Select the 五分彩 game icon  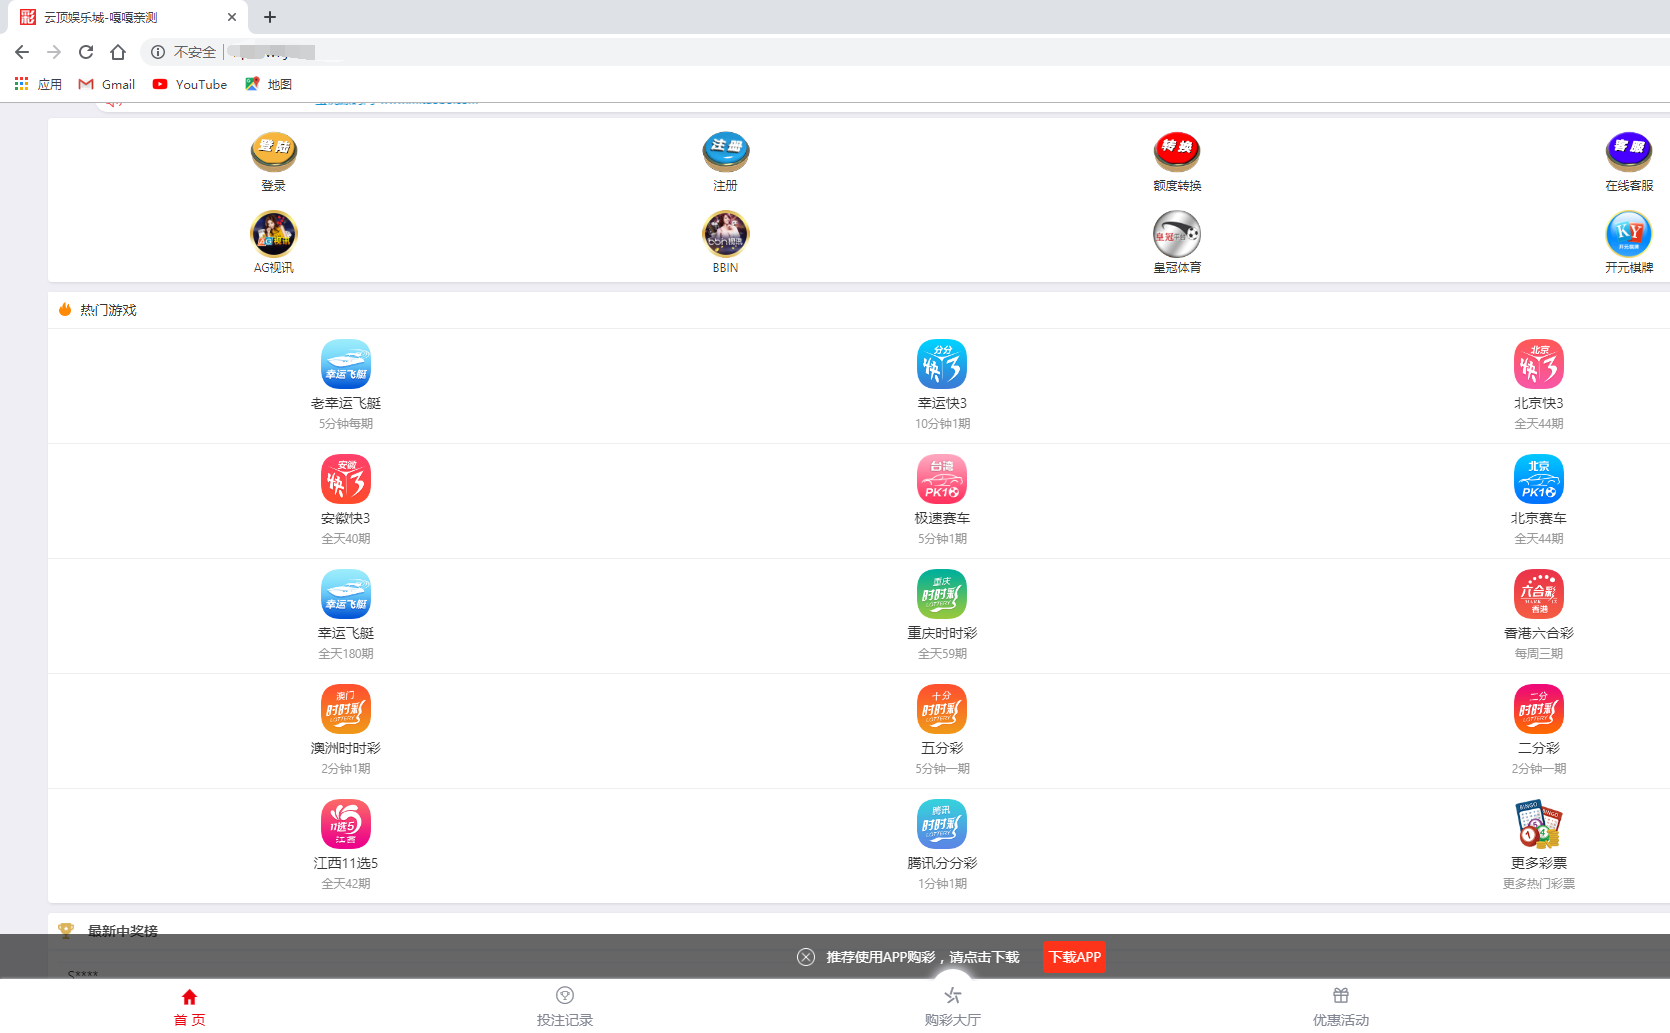point(942,709)
